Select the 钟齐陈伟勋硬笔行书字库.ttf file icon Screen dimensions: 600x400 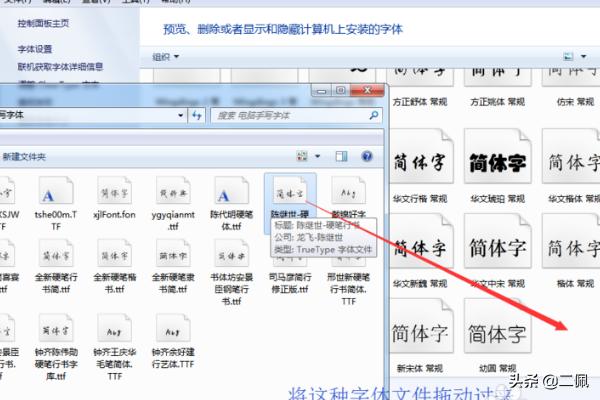pos(56,328)
